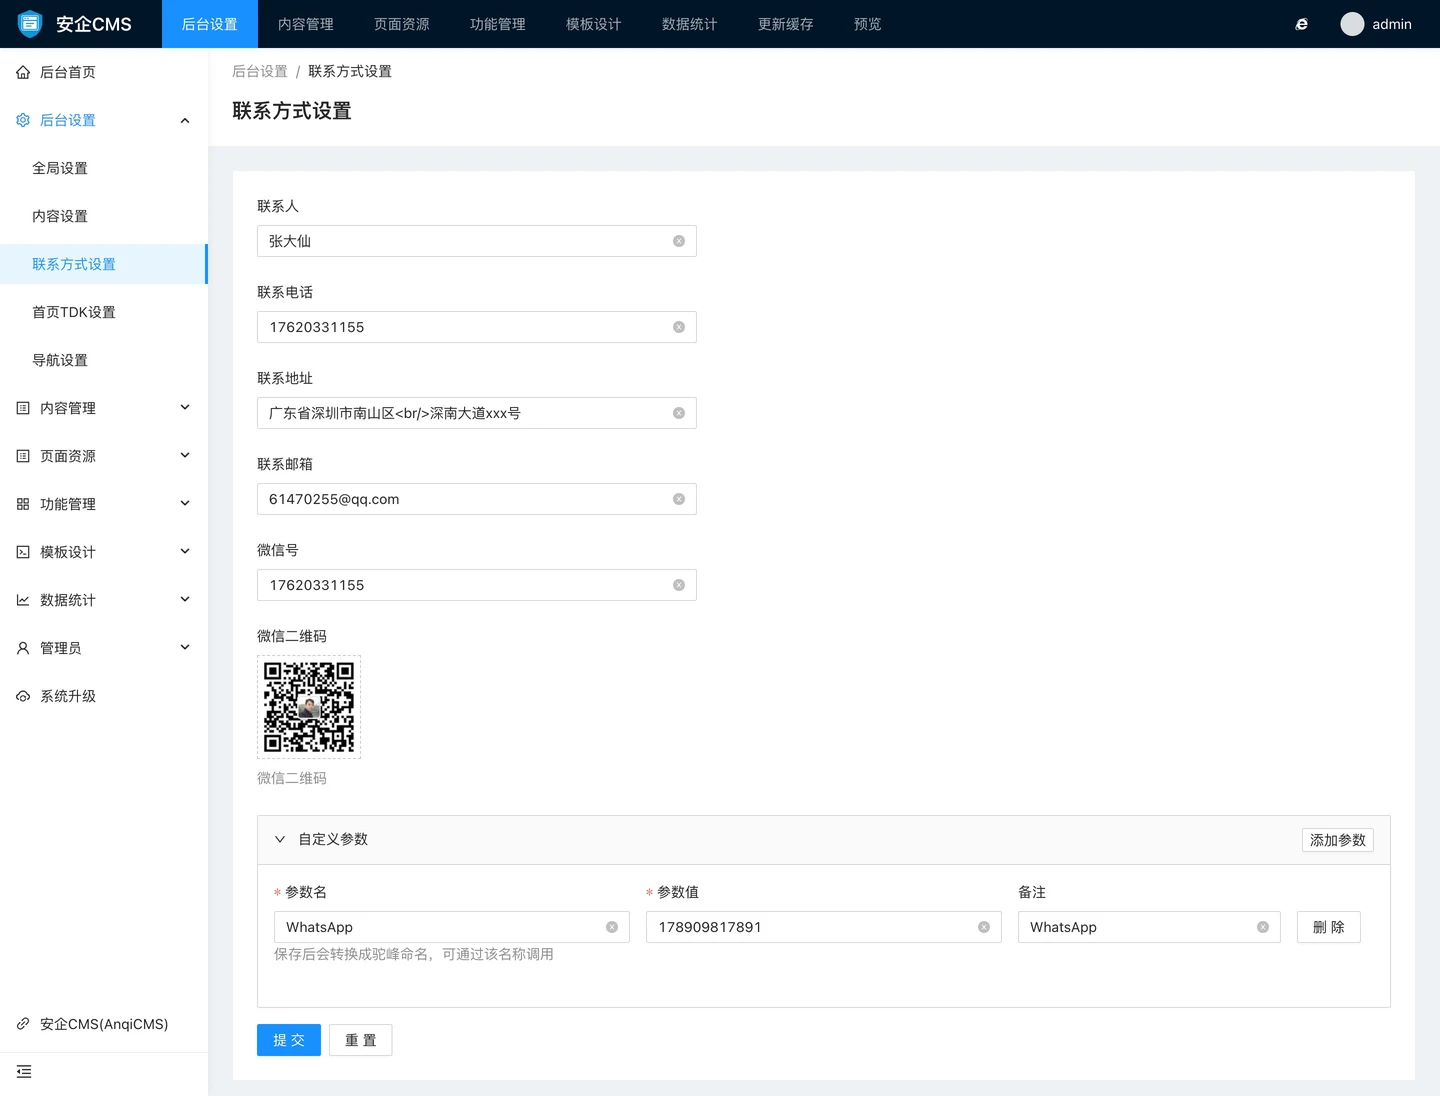Clear the 参数值 field using clear icon
The height and width of the screenshot is (1096, 1440).
coord(984,927)
